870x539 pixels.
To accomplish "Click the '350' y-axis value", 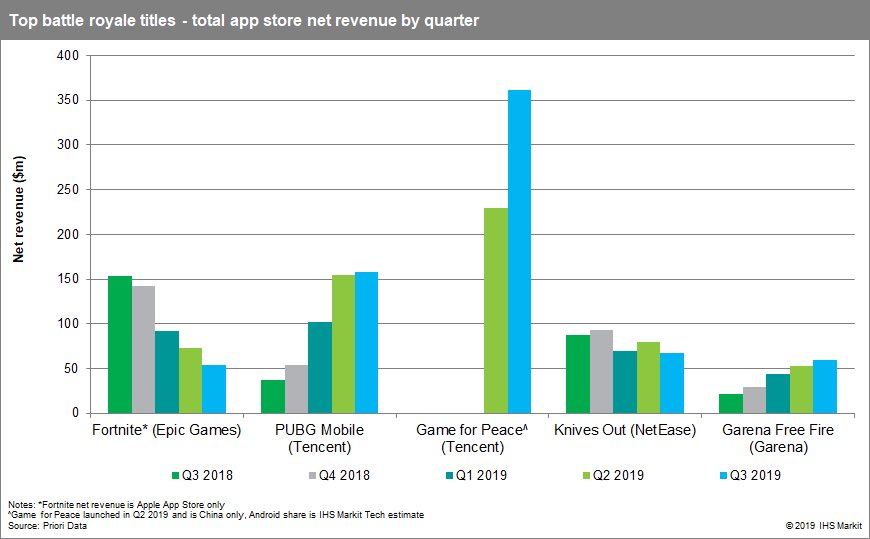I will point(68,100).
